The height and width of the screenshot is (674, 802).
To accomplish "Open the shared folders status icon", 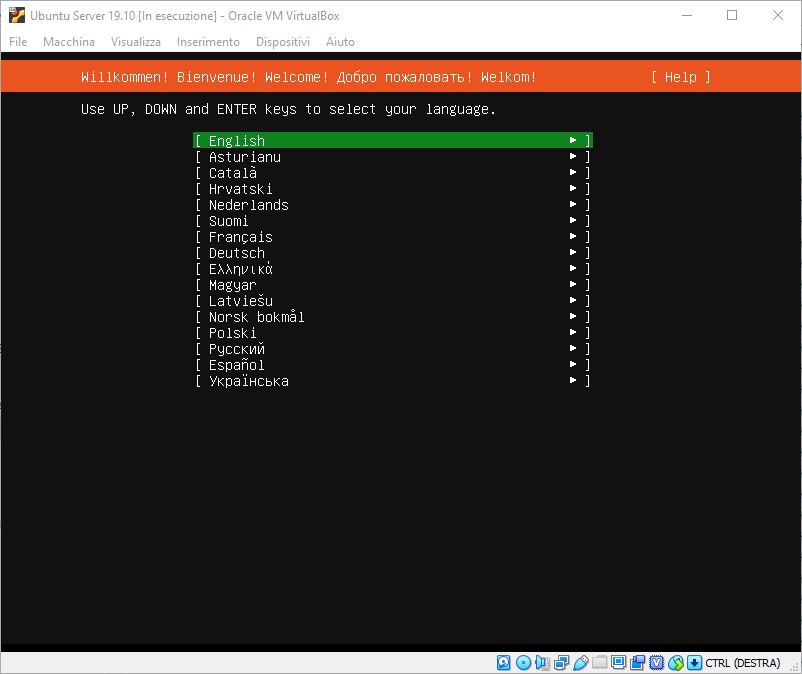I will tap(599, 663).
